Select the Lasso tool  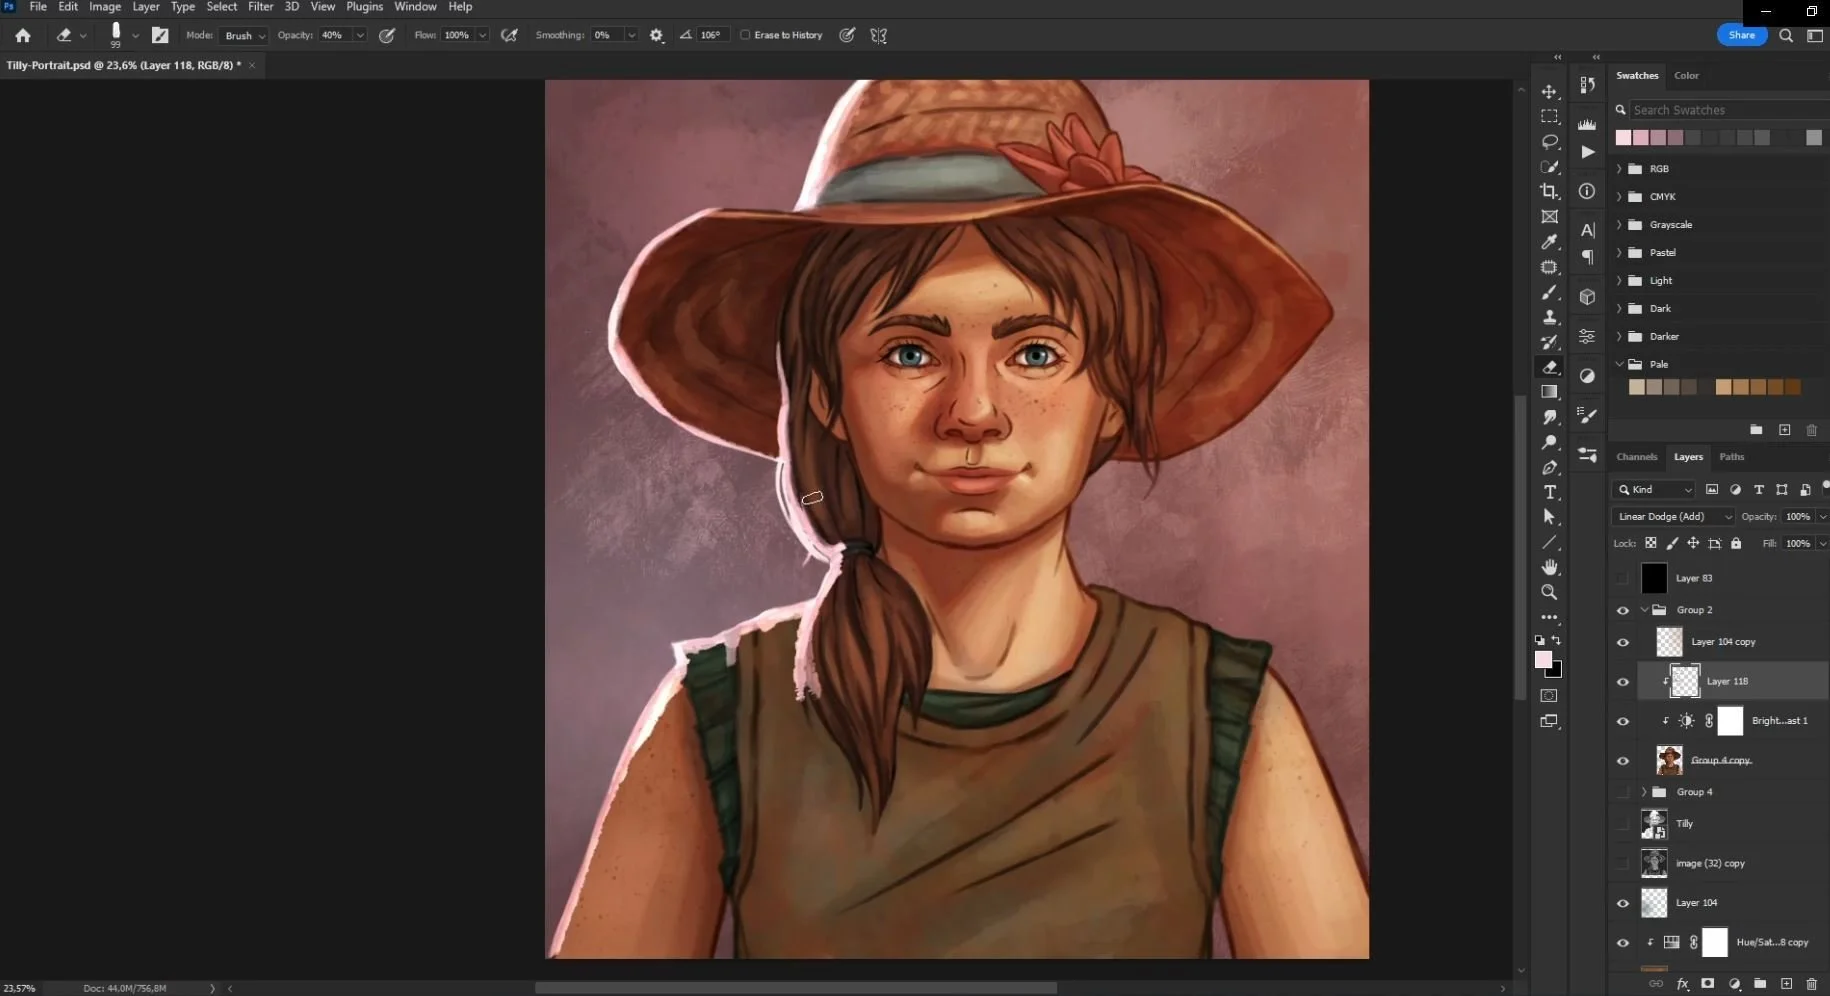(1549, 141)
